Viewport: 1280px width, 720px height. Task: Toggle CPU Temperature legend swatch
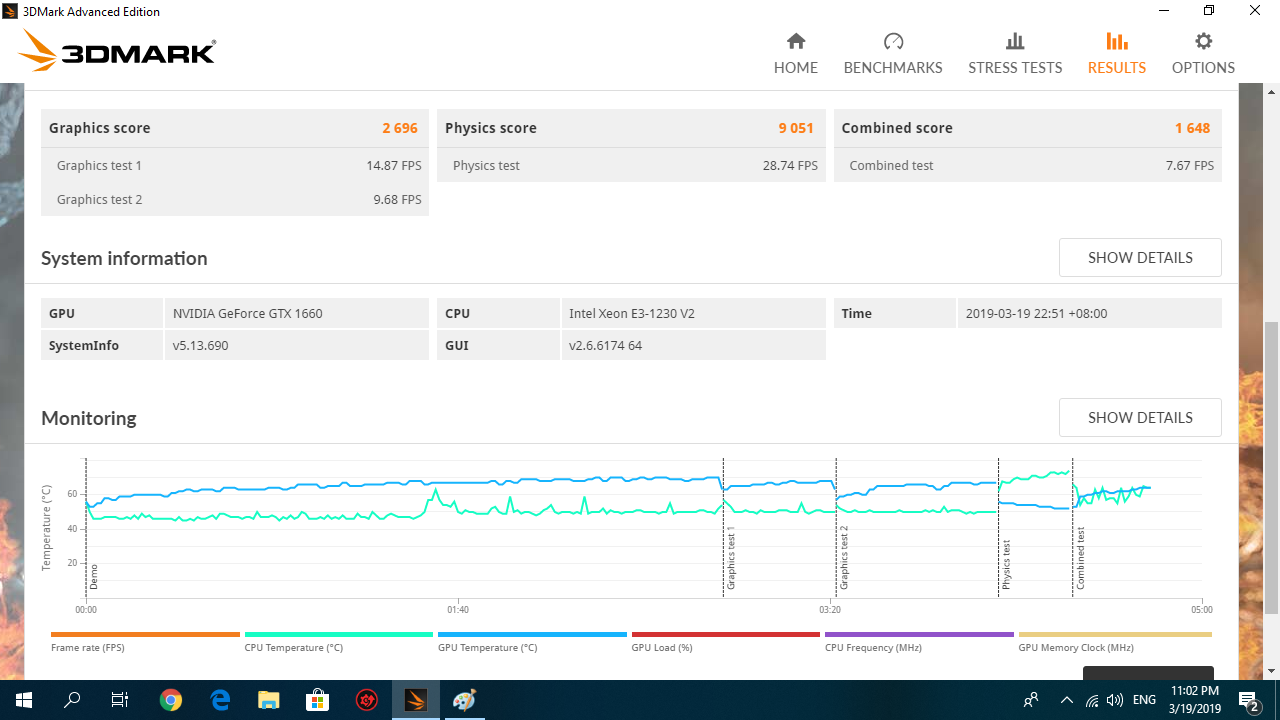[339, 634]
